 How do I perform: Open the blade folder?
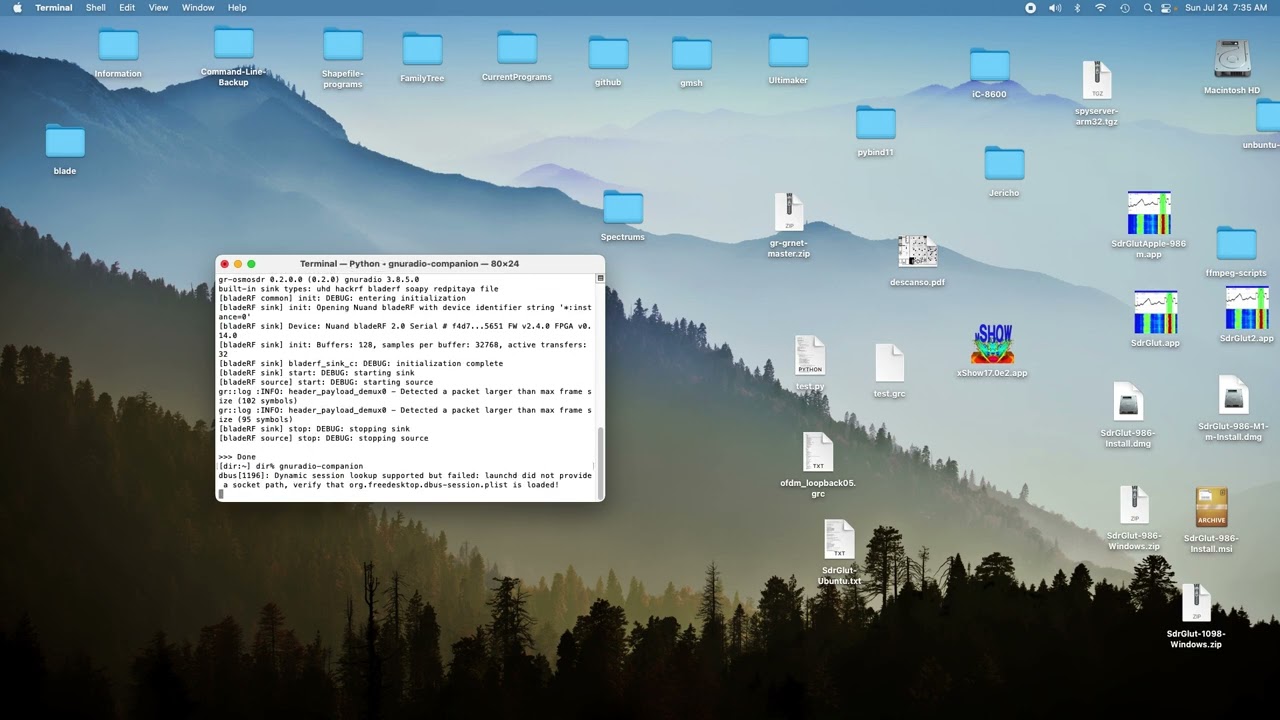[65, 143]
